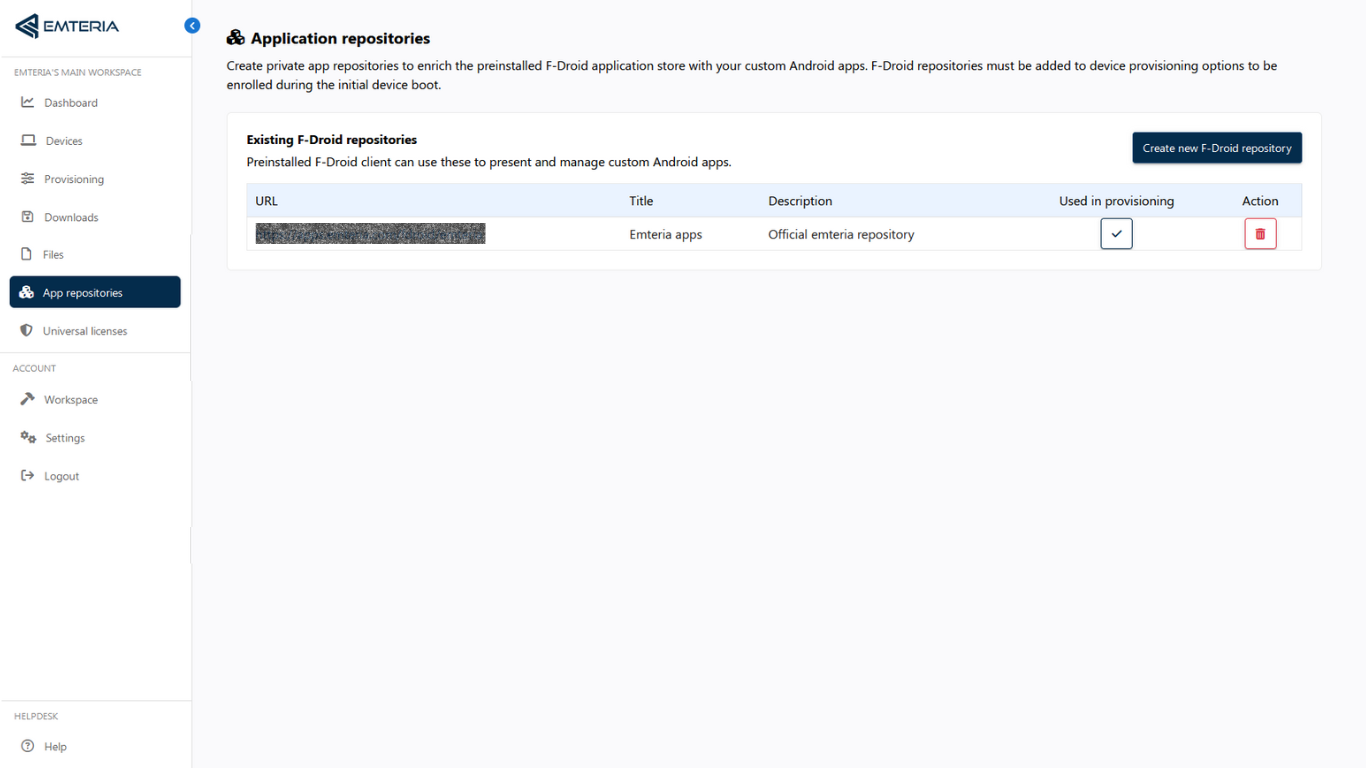Click the Downloads icon
Screen dimensions: 1366x768
(x=28, y=216)
